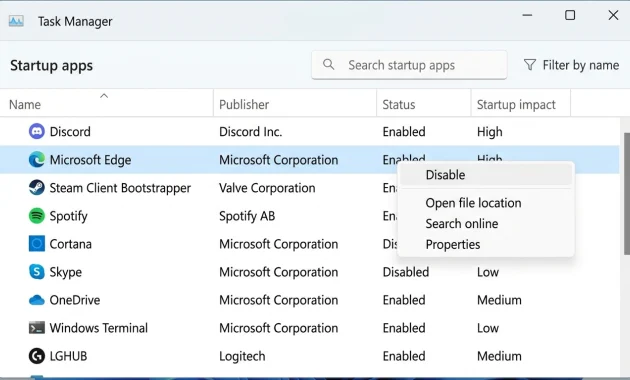The height and width of the screenshot is (380, 630).
Task: Sort by the Name column header
Action: click(106, 103)
